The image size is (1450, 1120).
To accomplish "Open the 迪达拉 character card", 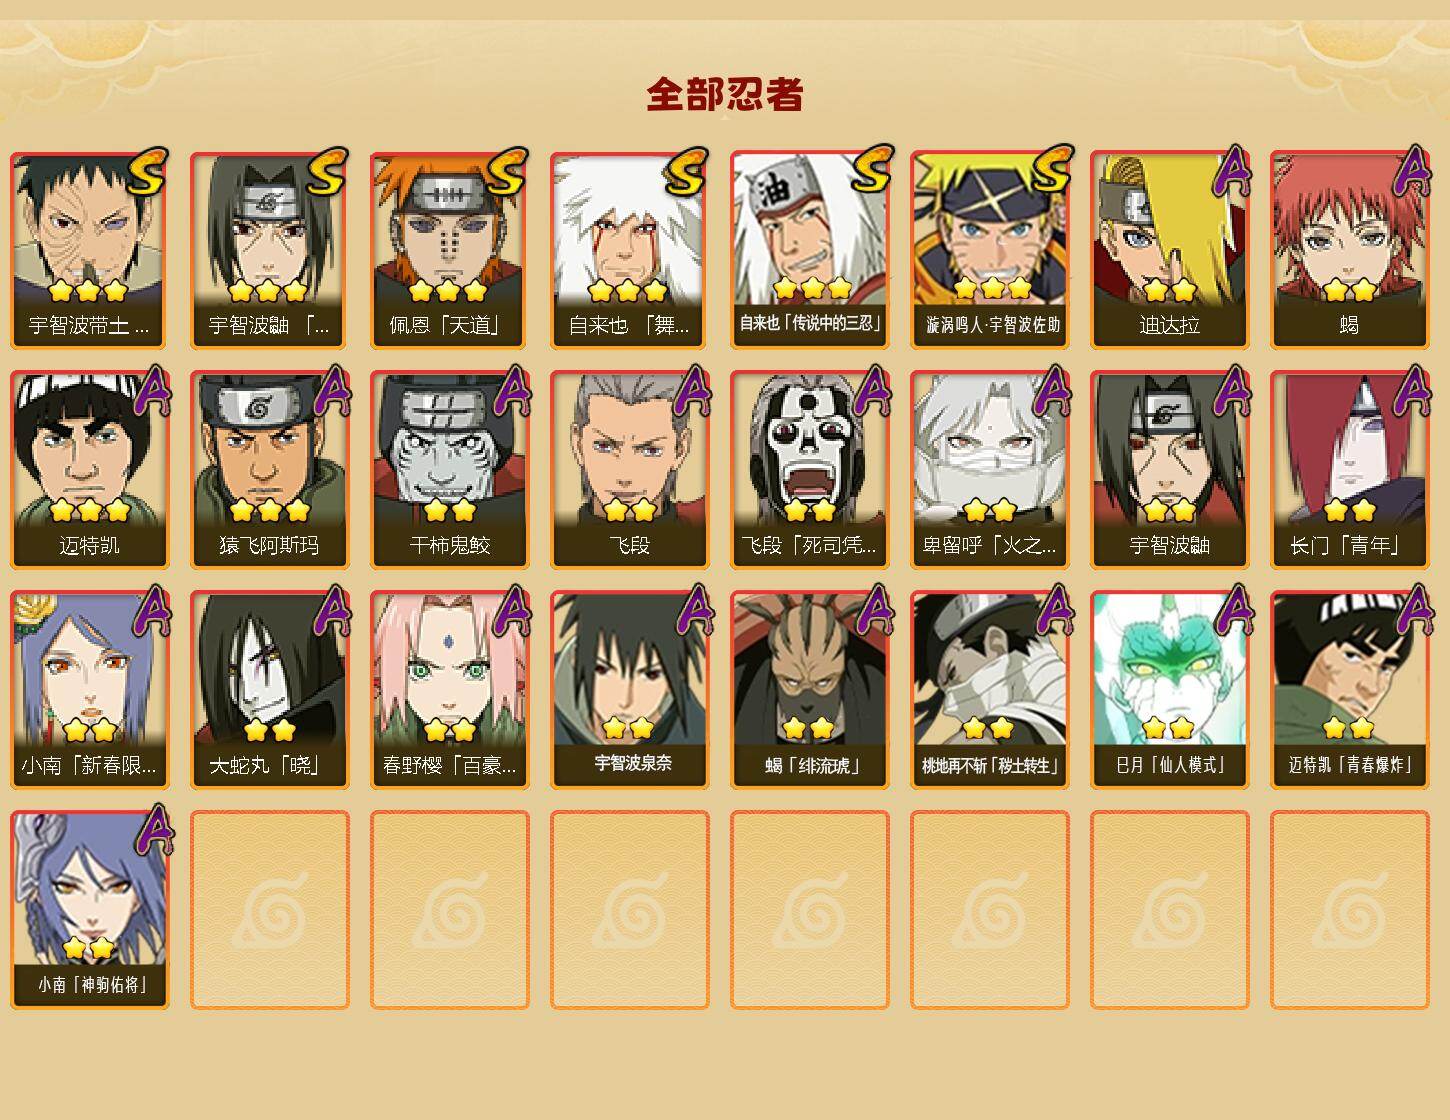I will (1169, 250).
